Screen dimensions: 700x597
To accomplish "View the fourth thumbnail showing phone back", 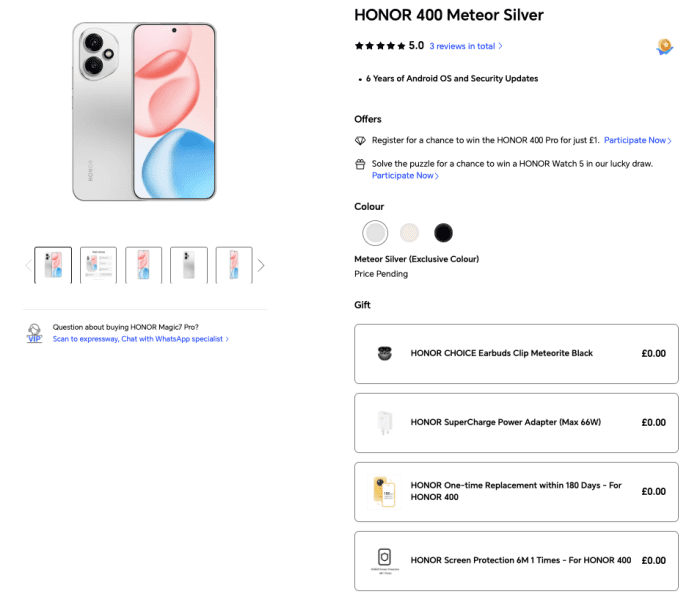I will click(x=189, y=265).
